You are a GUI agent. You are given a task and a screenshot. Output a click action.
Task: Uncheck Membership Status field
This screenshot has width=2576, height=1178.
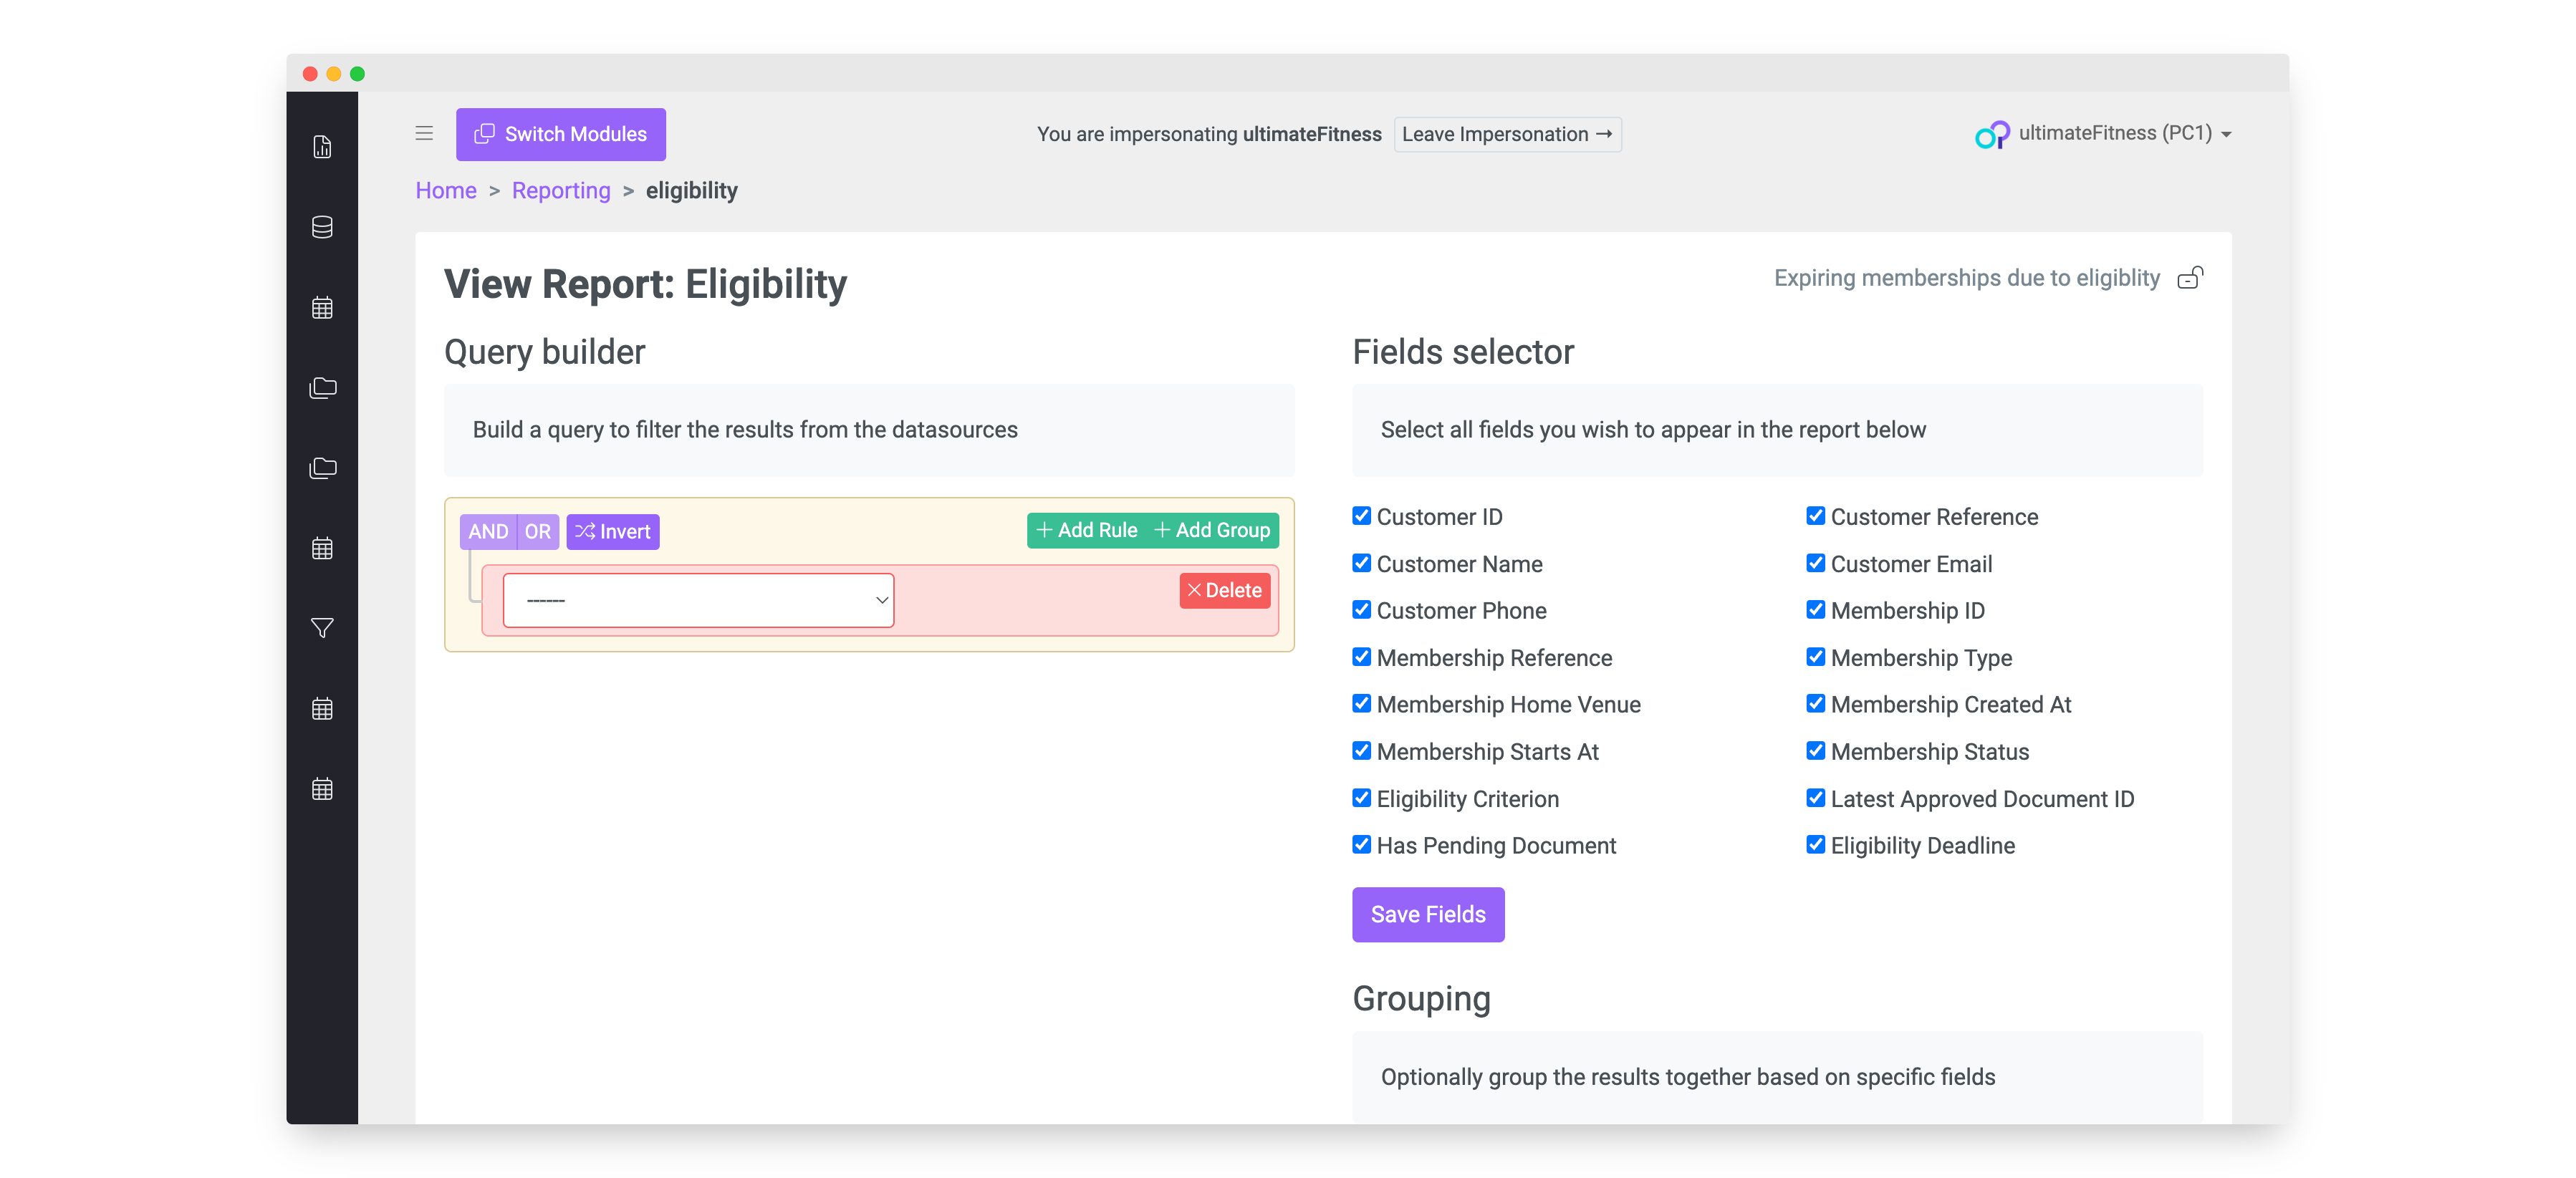(x=1815, y=751)
